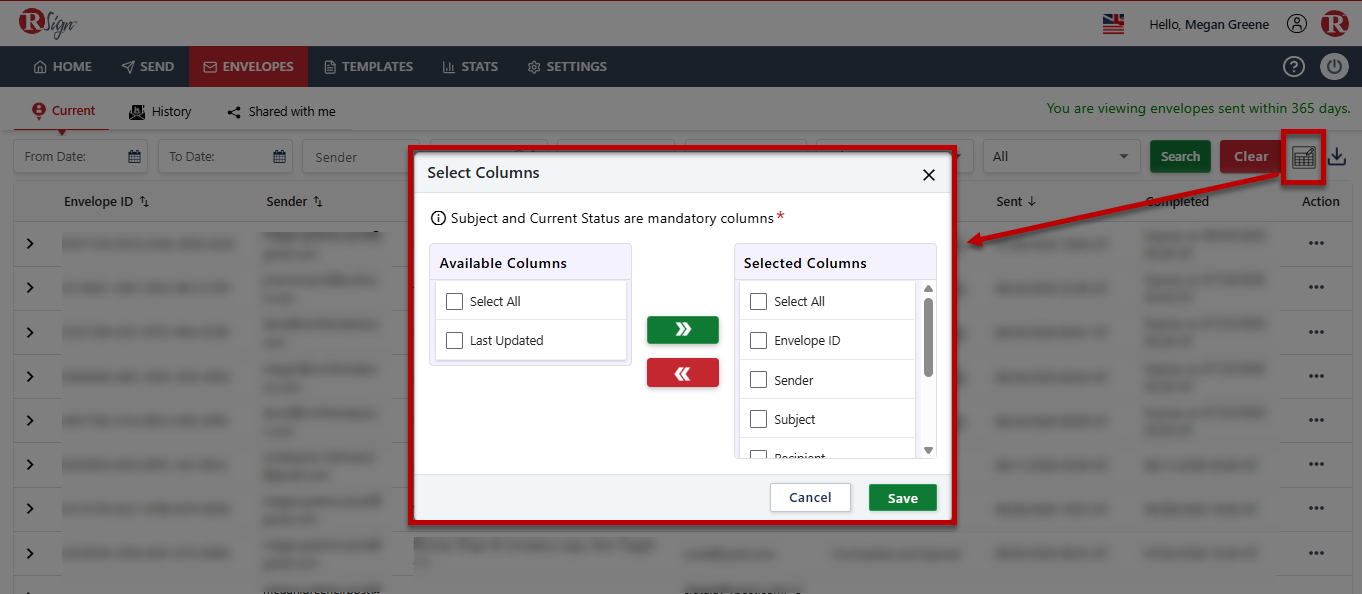Open action menu for first envelope row

1316,243
